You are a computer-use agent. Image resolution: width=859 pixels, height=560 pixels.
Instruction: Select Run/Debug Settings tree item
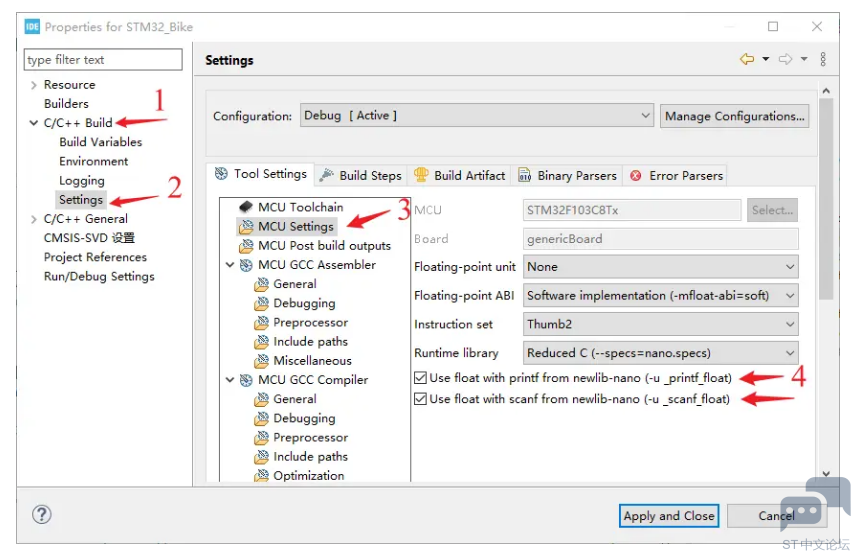pos(99,276)
